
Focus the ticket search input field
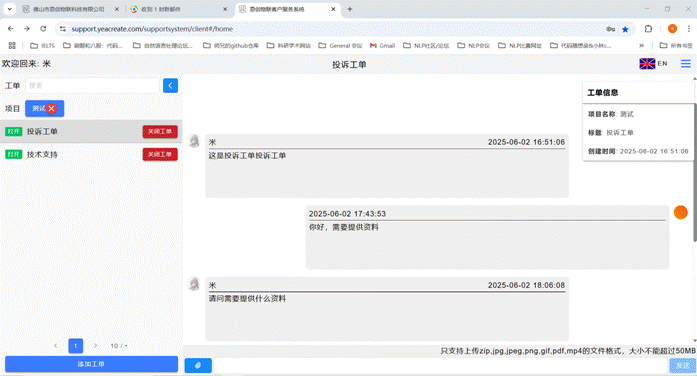point(92,85)
